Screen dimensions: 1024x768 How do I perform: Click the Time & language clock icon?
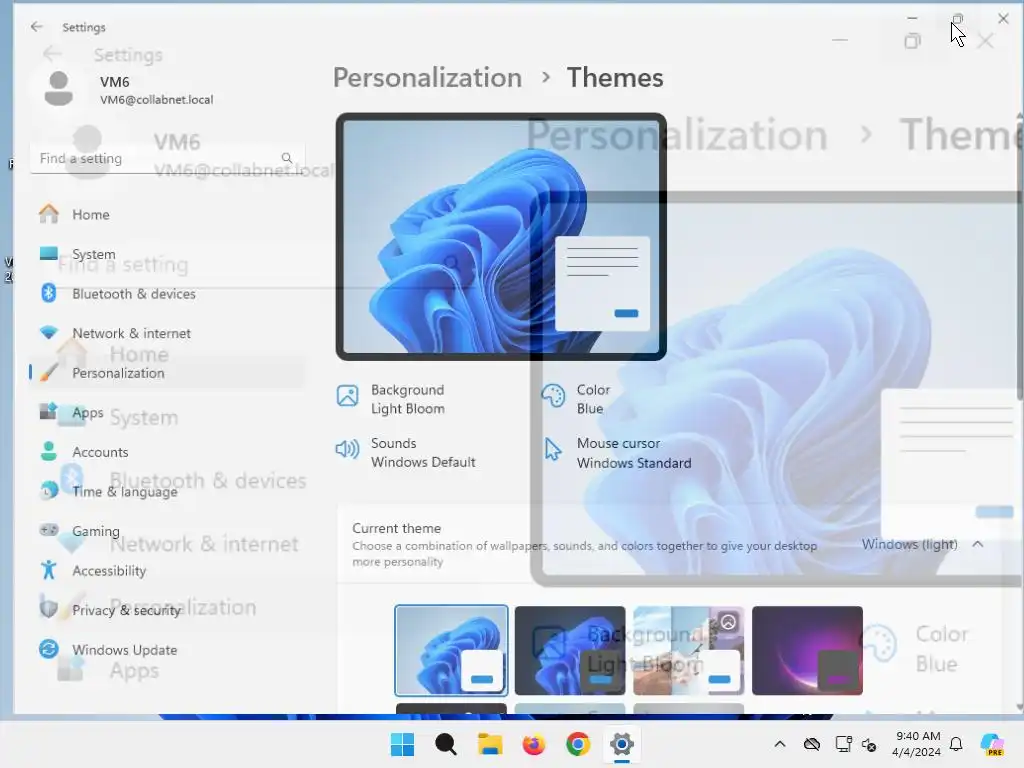(x=49, y=490)
